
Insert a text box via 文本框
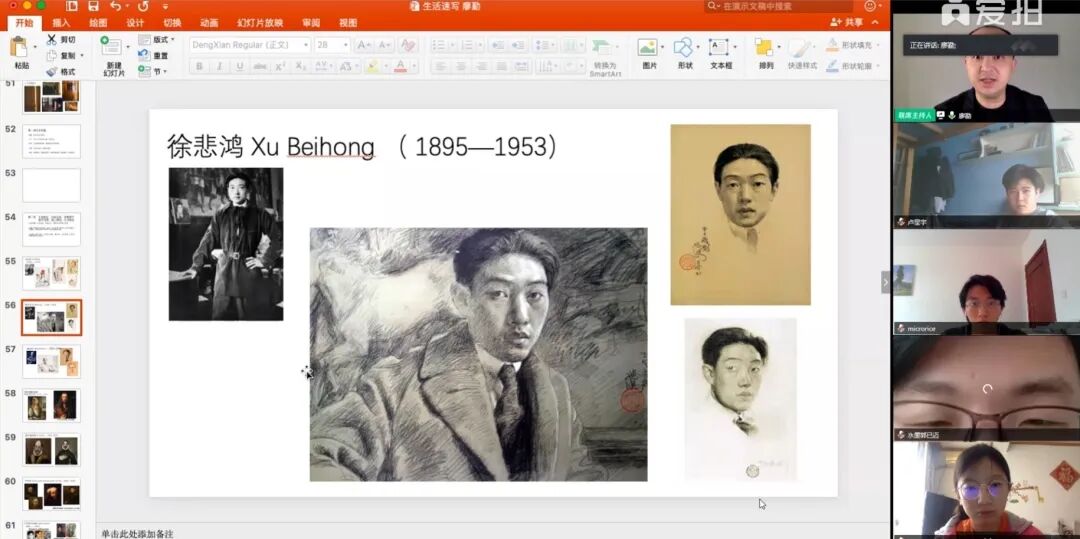point(720,54)
